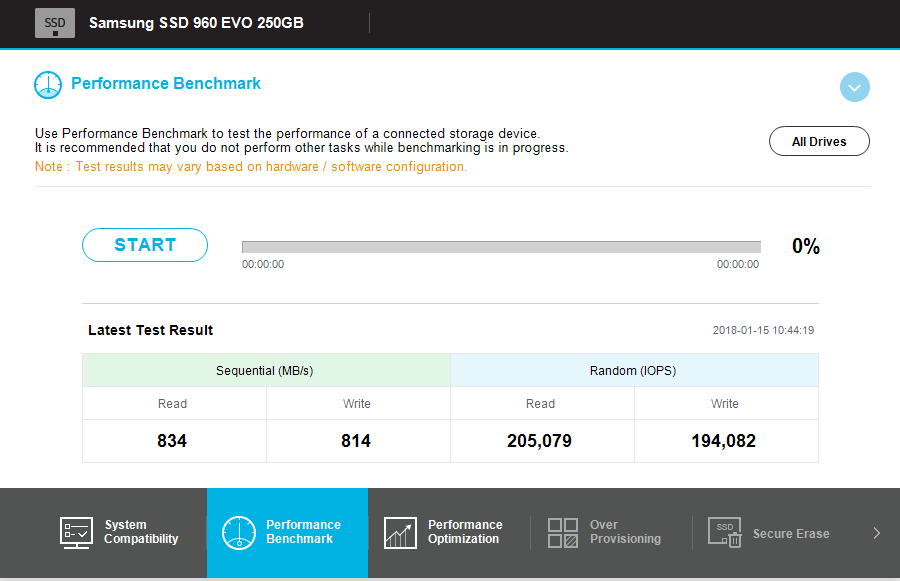The width and height of the screenshot is (900, 581).
Task: Click Samsung SSD 960 EVO 250GB drive title
Action: coord(196,23)
